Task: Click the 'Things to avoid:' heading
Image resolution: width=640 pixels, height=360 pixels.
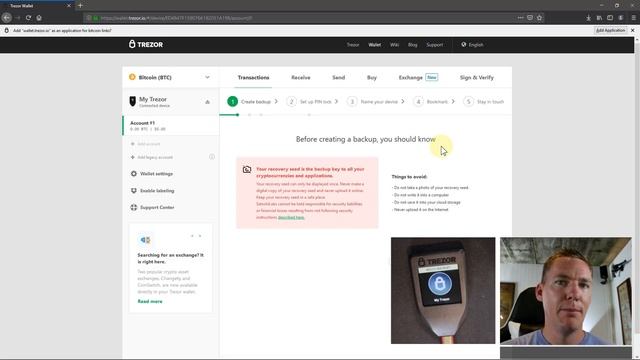Action: click(409, 177)
